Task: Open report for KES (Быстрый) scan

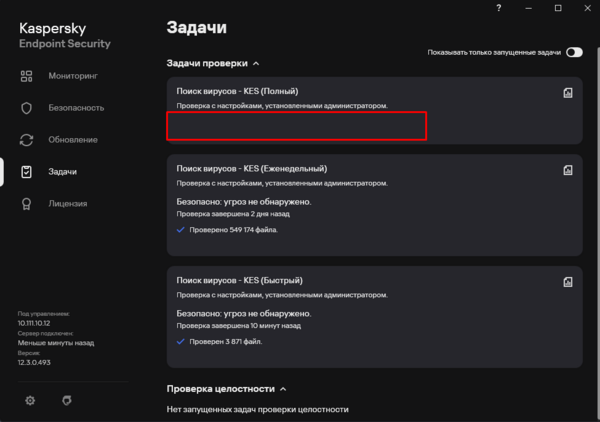Action: 567,281
